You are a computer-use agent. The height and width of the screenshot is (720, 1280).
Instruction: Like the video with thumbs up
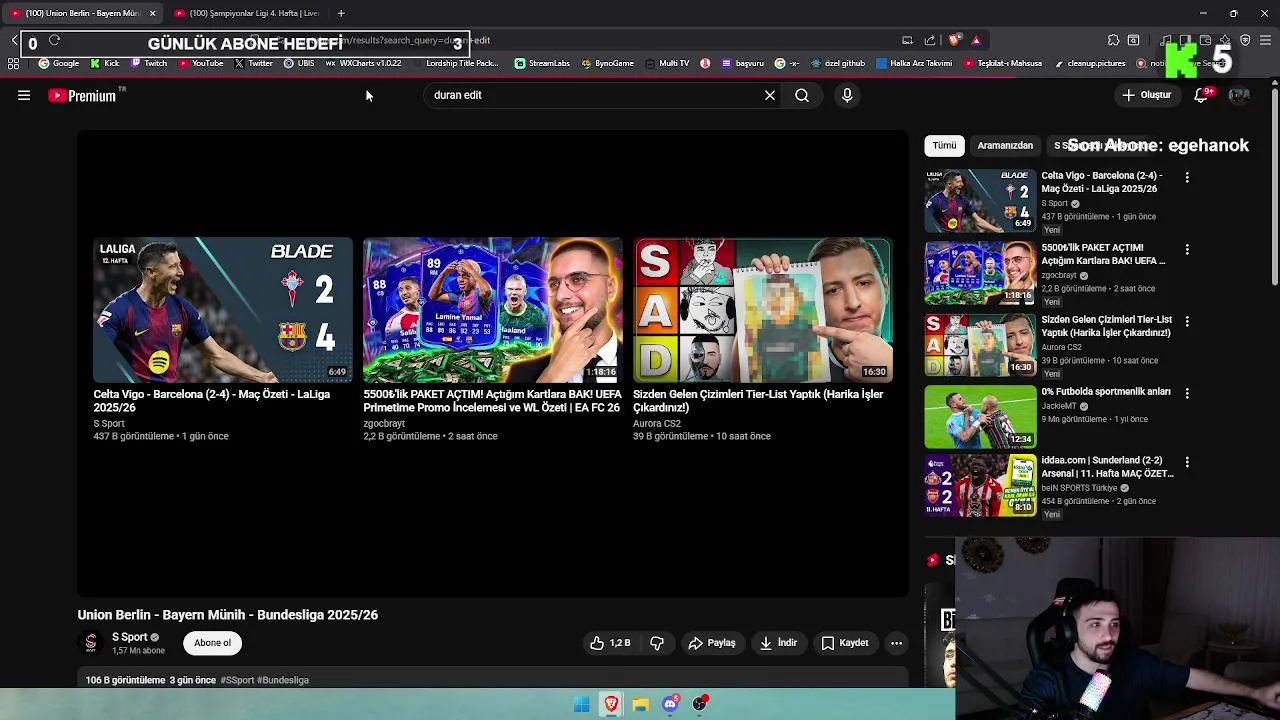[x=610, y=643]
